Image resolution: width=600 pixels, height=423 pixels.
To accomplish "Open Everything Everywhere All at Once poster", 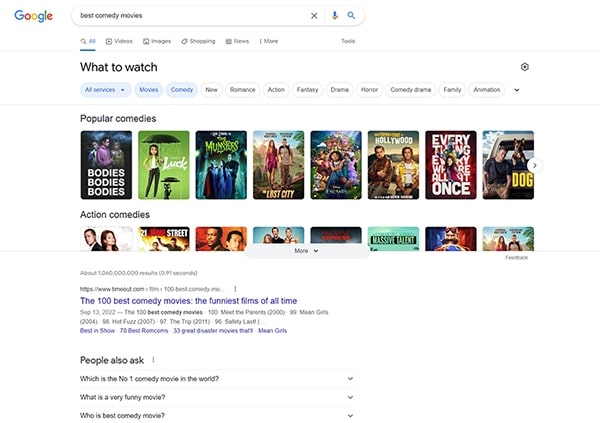I will tap(451, 165).
